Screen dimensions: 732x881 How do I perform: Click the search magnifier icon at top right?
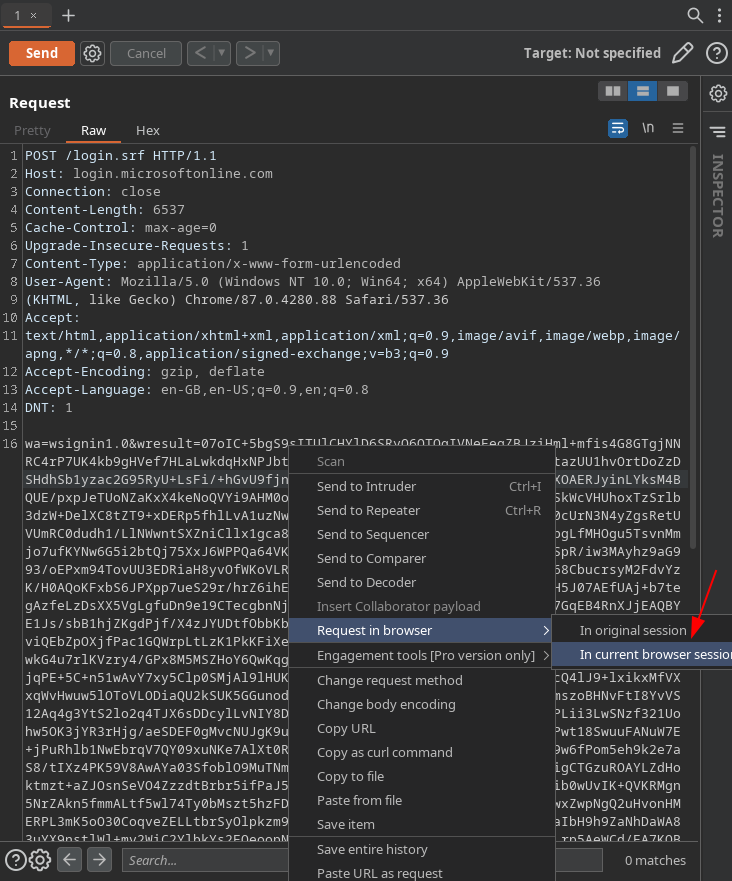click(x=695, y=15)
